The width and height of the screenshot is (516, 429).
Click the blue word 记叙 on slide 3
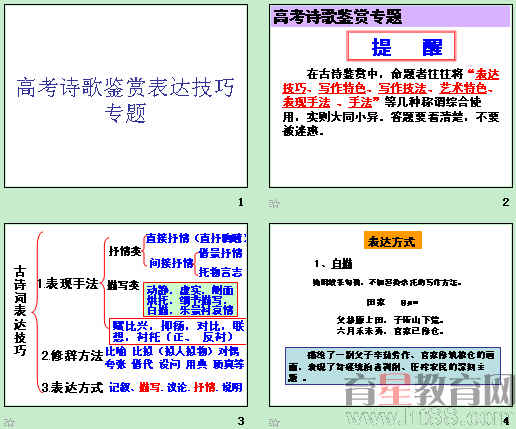coord(119,387)
